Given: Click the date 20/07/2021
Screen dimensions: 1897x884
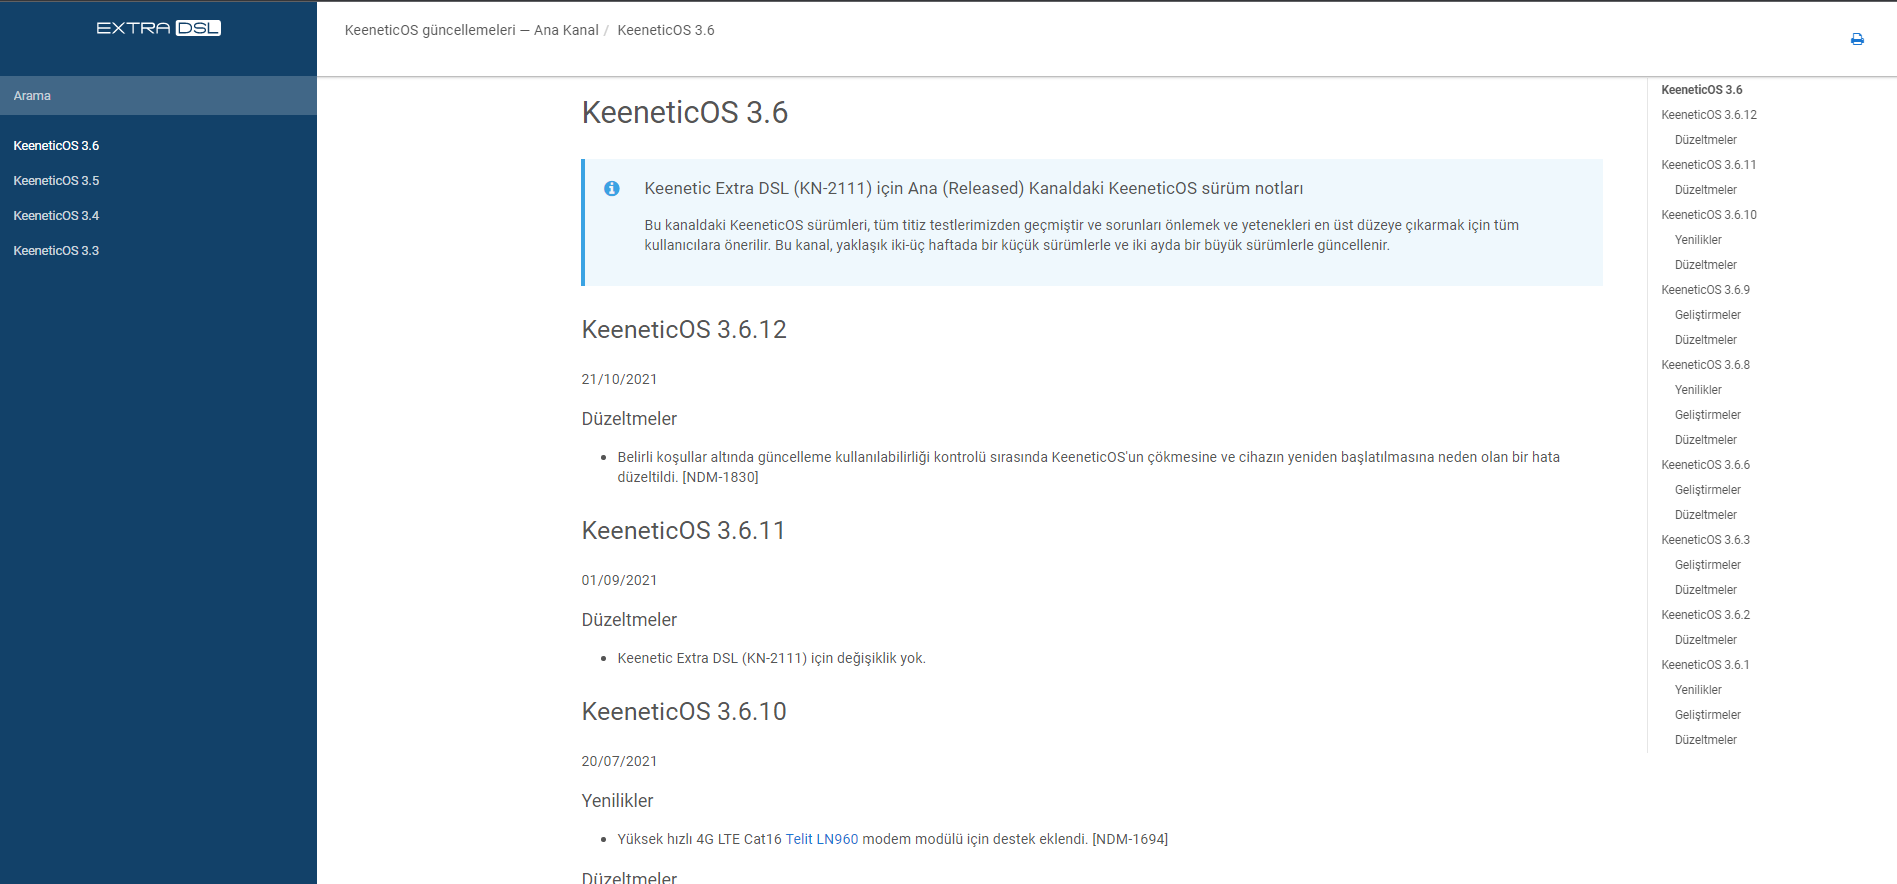Looking at the screenshot, I should (619, 761).
